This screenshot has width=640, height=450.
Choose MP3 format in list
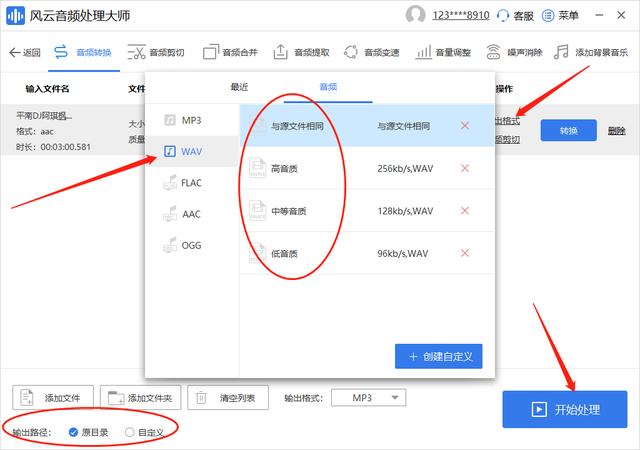click(192, 120)
